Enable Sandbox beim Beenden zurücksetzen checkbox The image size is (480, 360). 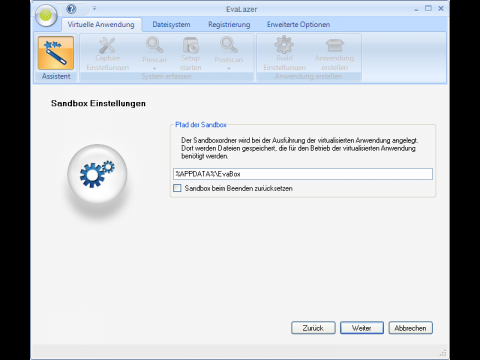(x=177, y=188)
